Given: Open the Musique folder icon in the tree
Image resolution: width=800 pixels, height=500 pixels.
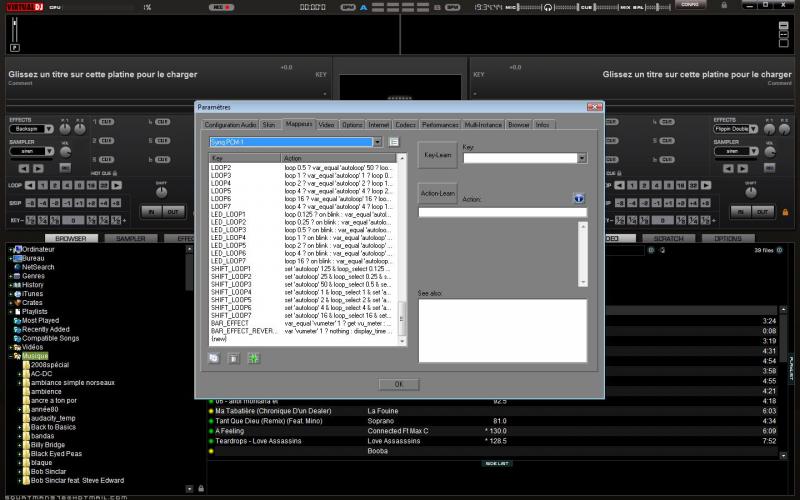Looking at the screenshot, I should tap(17, 356).
